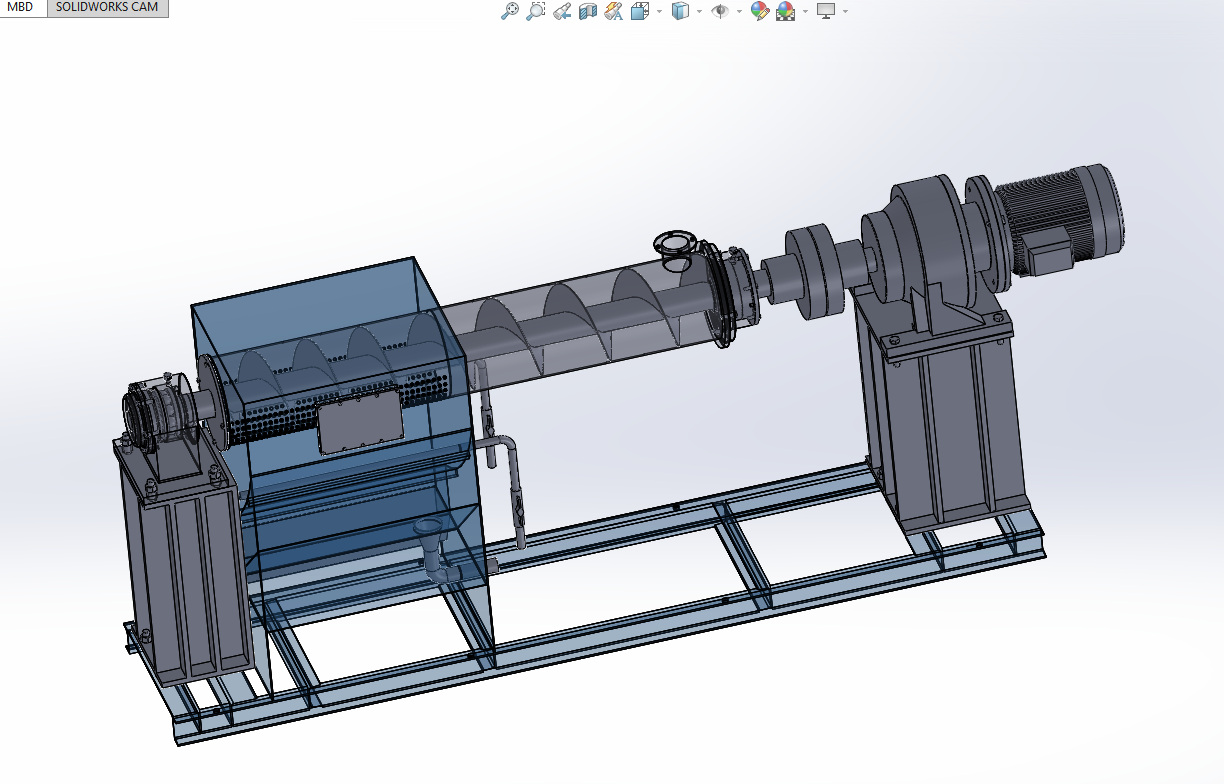This screenshot has height=784, width=1224.
Task: Open Edit Appearance tool
Action: [x=760, y=11]
